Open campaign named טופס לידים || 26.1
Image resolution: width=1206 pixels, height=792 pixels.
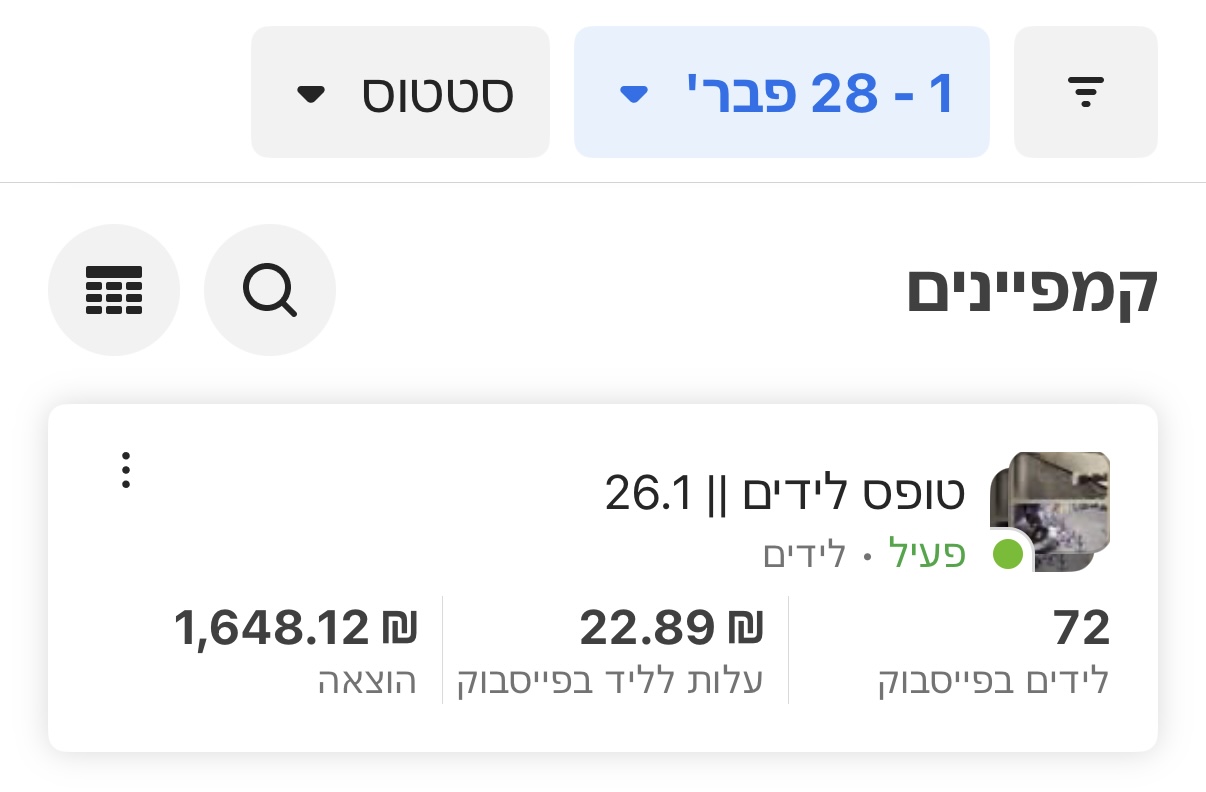[x=786, y=491]
